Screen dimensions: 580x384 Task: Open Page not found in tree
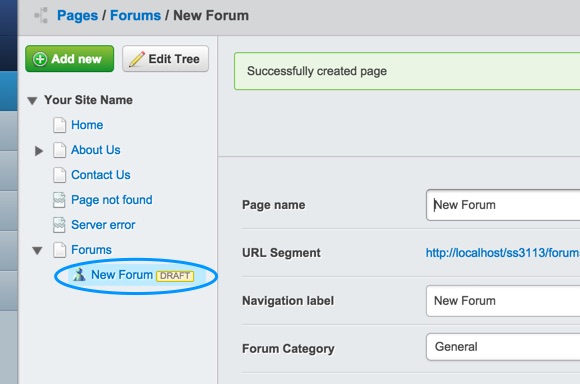tap(112, 200)
